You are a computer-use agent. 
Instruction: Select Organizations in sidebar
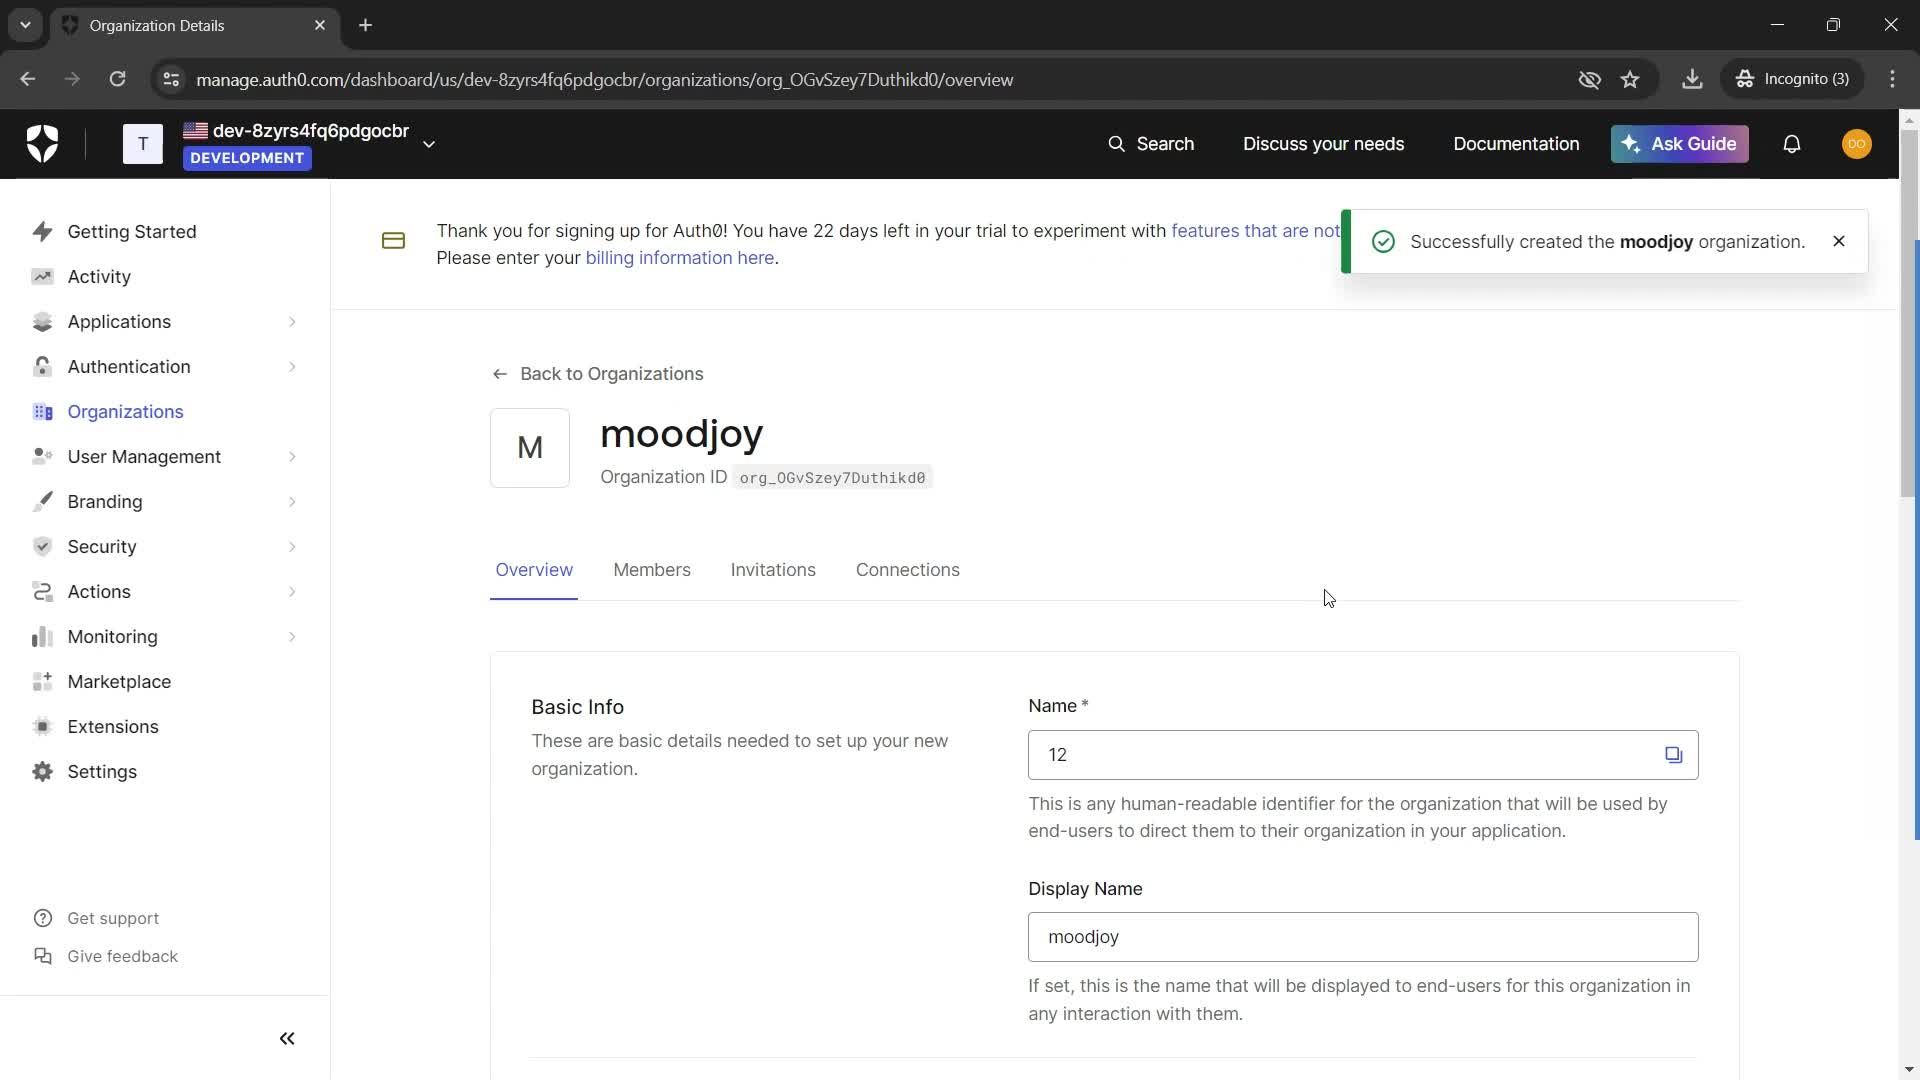click(125, 411)
